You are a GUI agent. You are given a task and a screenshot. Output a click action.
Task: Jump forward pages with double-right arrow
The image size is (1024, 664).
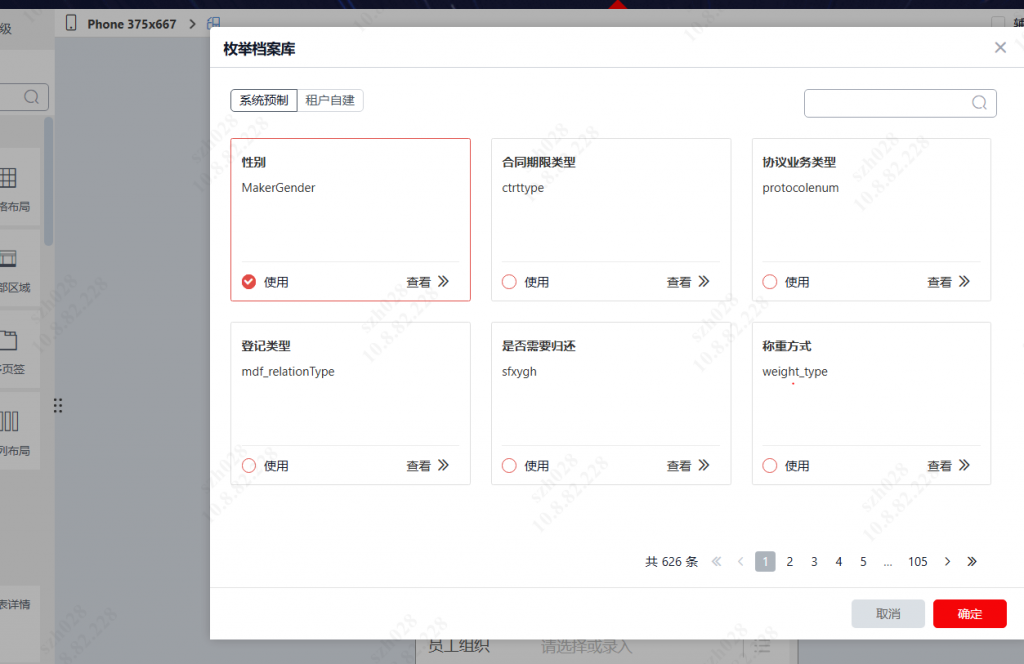(972, 562)
